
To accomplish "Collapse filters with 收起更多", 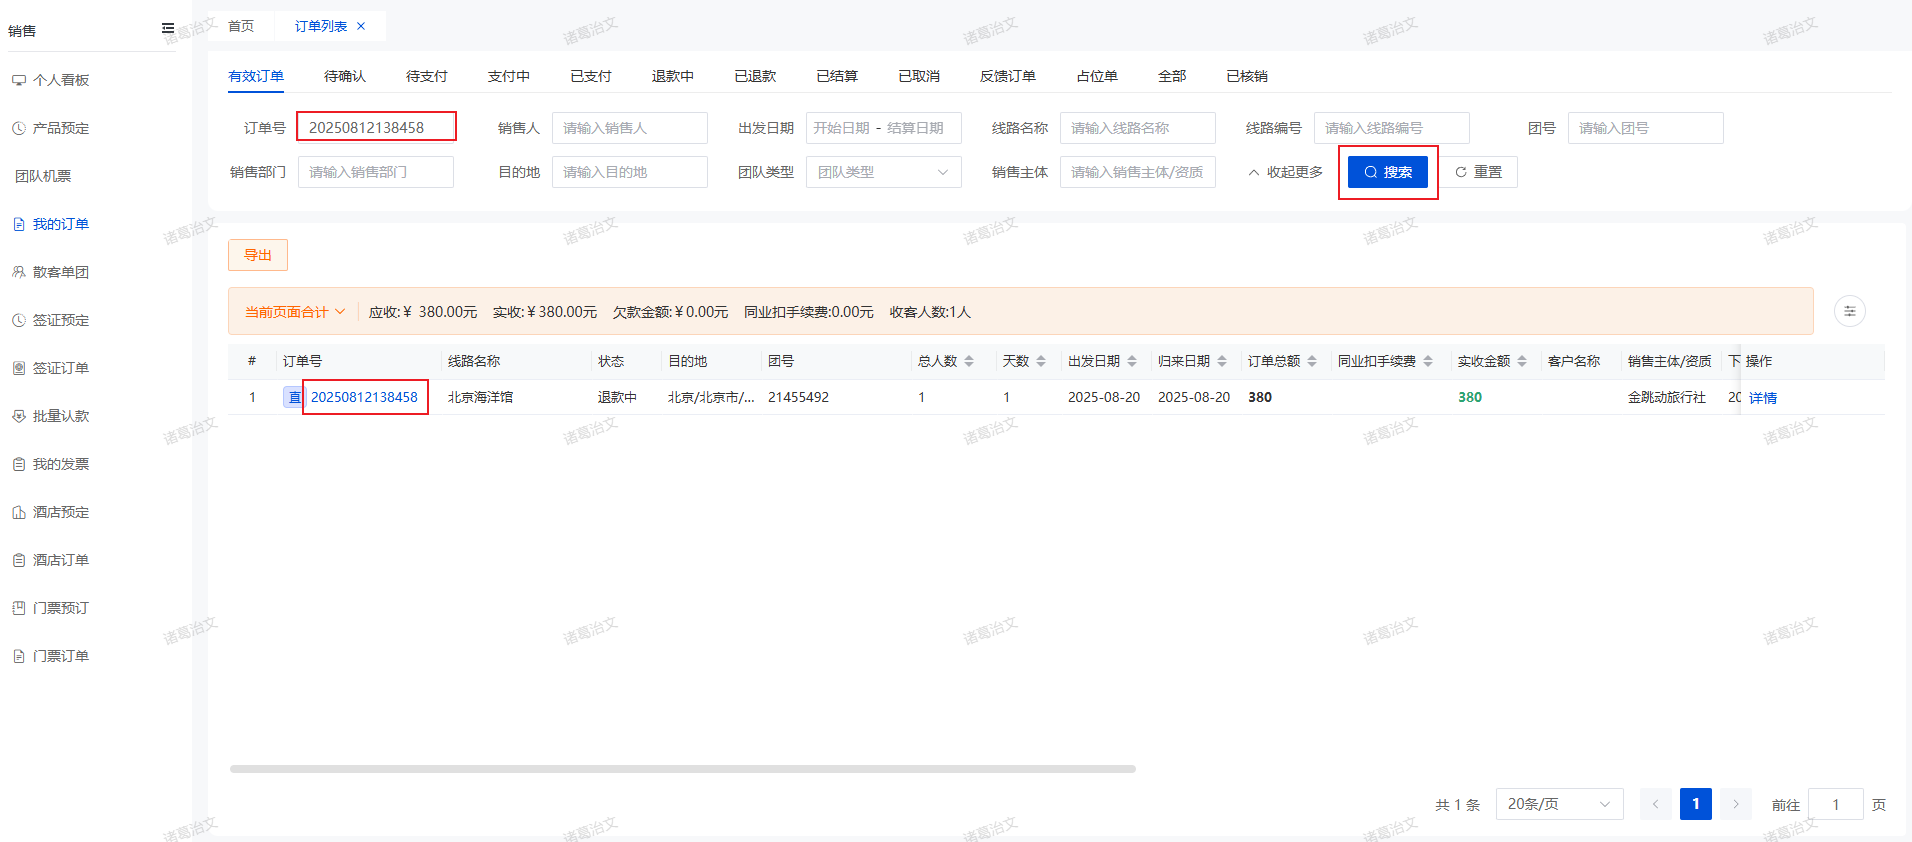I will [x=1285, y=172].
